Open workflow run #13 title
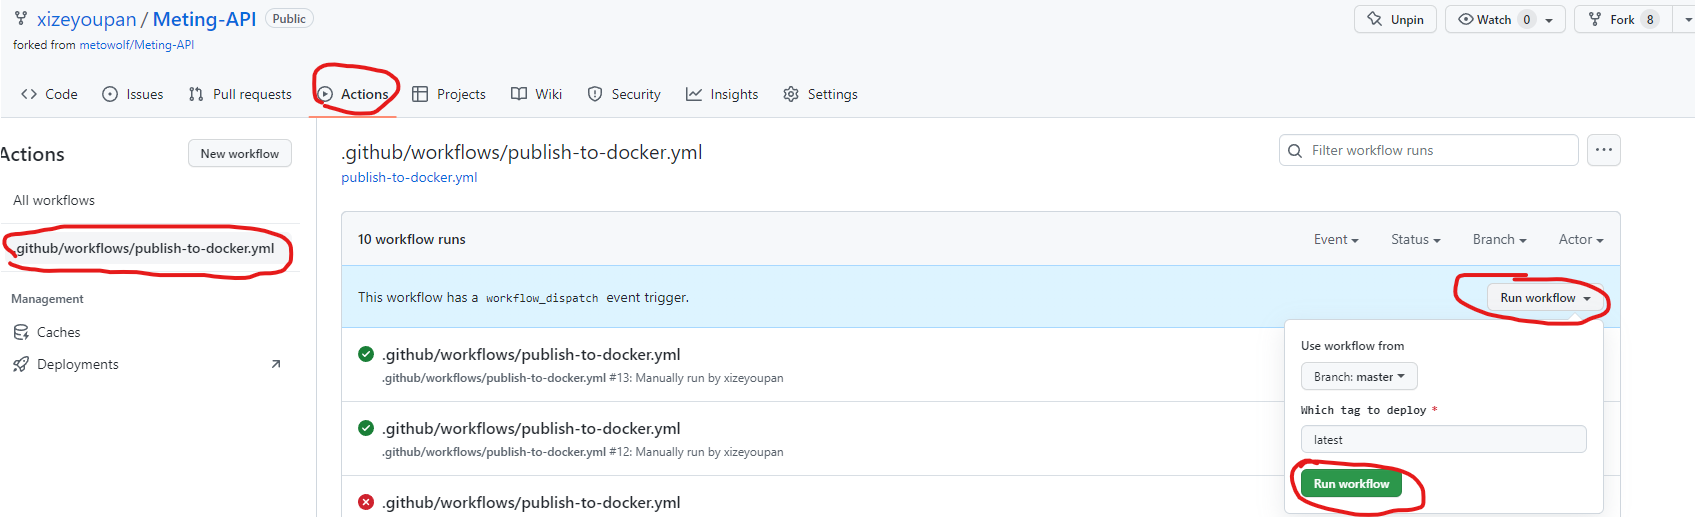This screenshot has height=517, width=1695. click(531, 354)
